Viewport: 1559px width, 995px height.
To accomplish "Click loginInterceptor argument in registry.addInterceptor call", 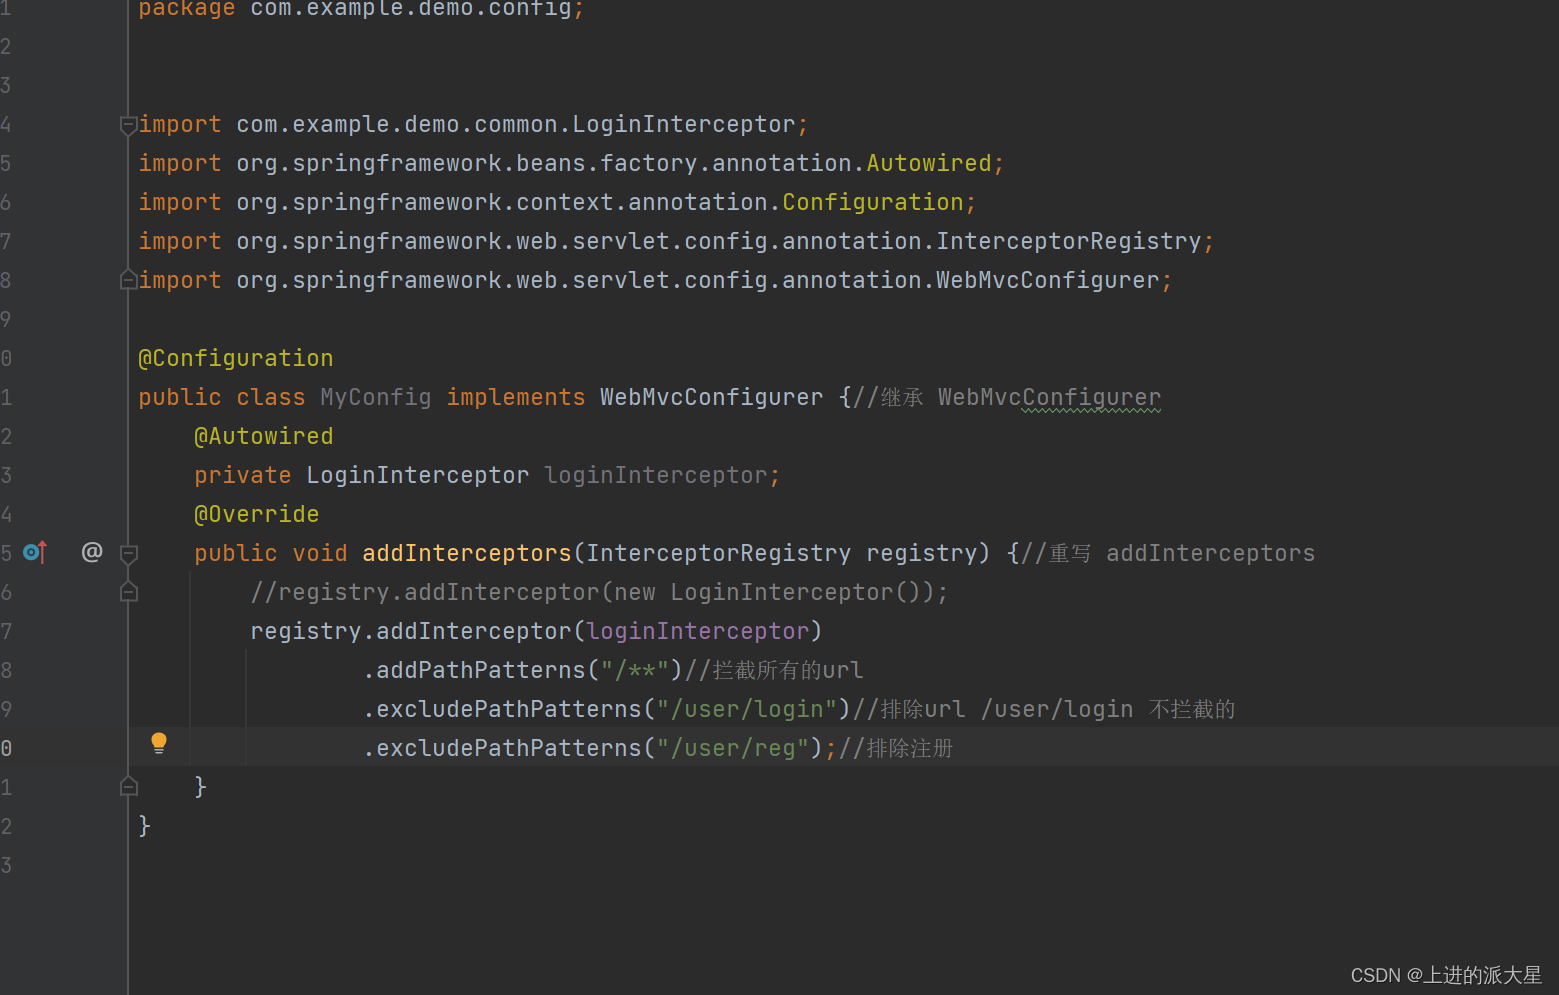I will (698, 631).
